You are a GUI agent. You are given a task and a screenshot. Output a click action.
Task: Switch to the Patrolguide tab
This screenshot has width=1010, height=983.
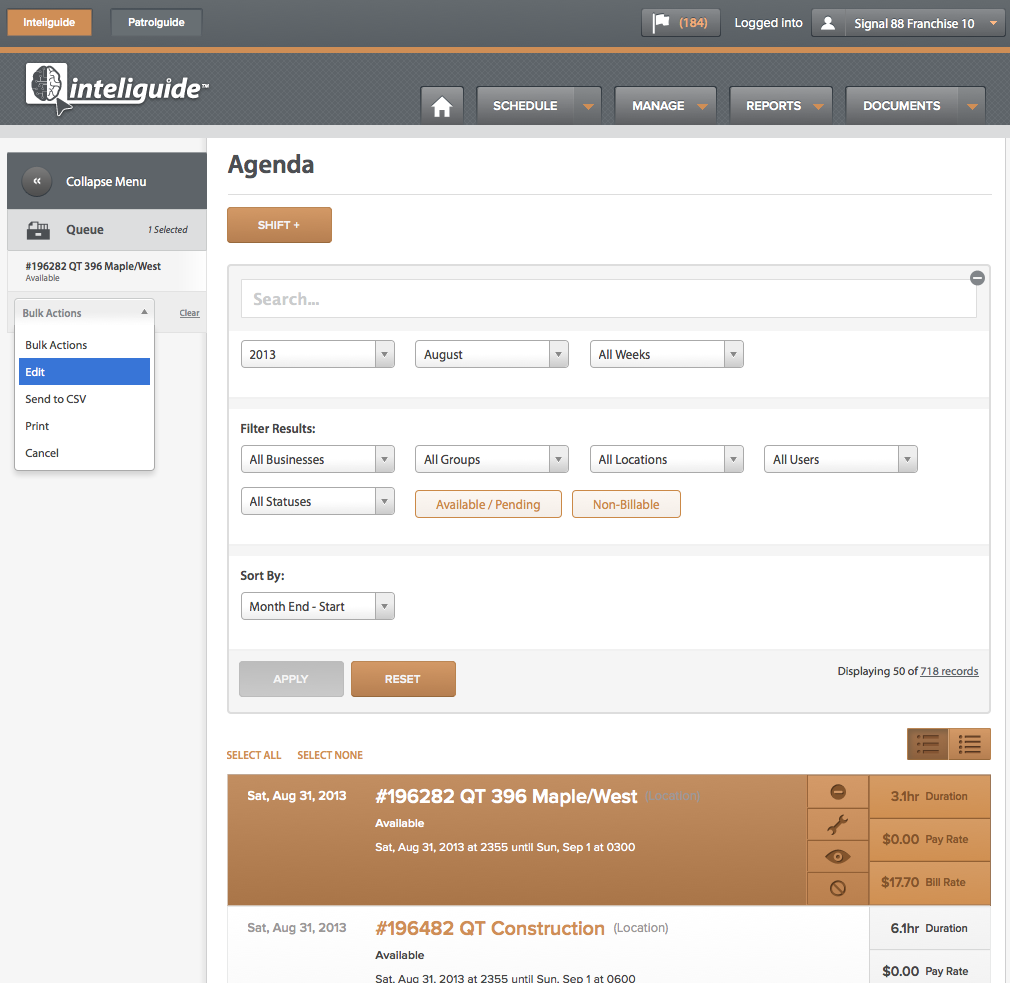(156, 23)
